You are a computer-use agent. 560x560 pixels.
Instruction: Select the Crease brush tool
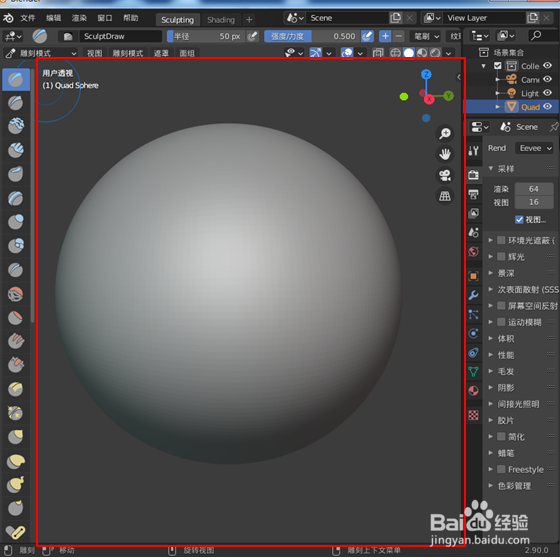tap(16, 269)
